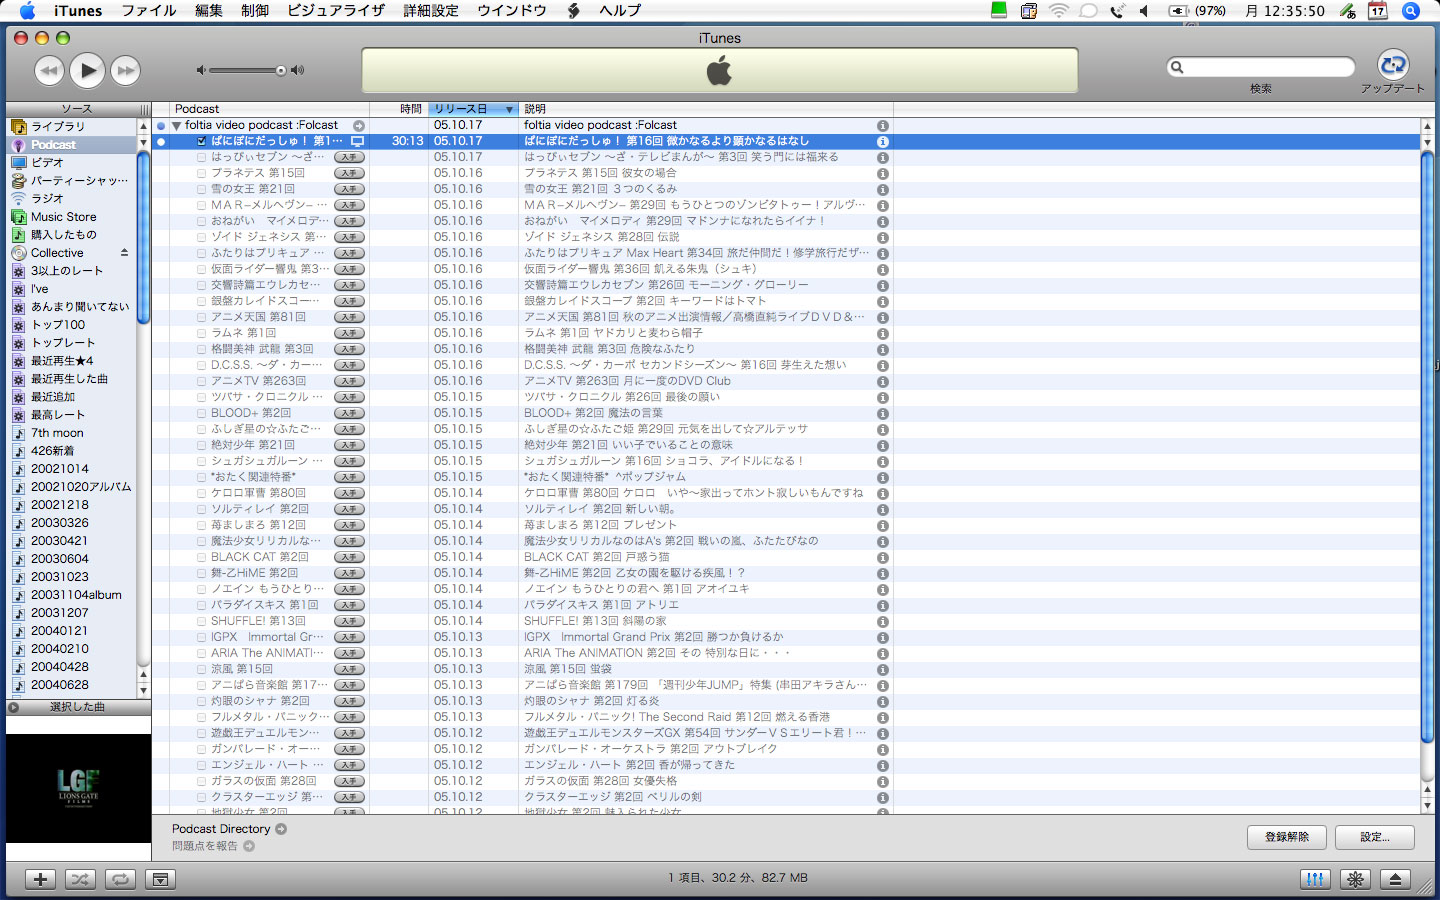The image size is (1440, 900).
Task: Sort by リリース日 column header arrow
Action: (x=509, y=109)
